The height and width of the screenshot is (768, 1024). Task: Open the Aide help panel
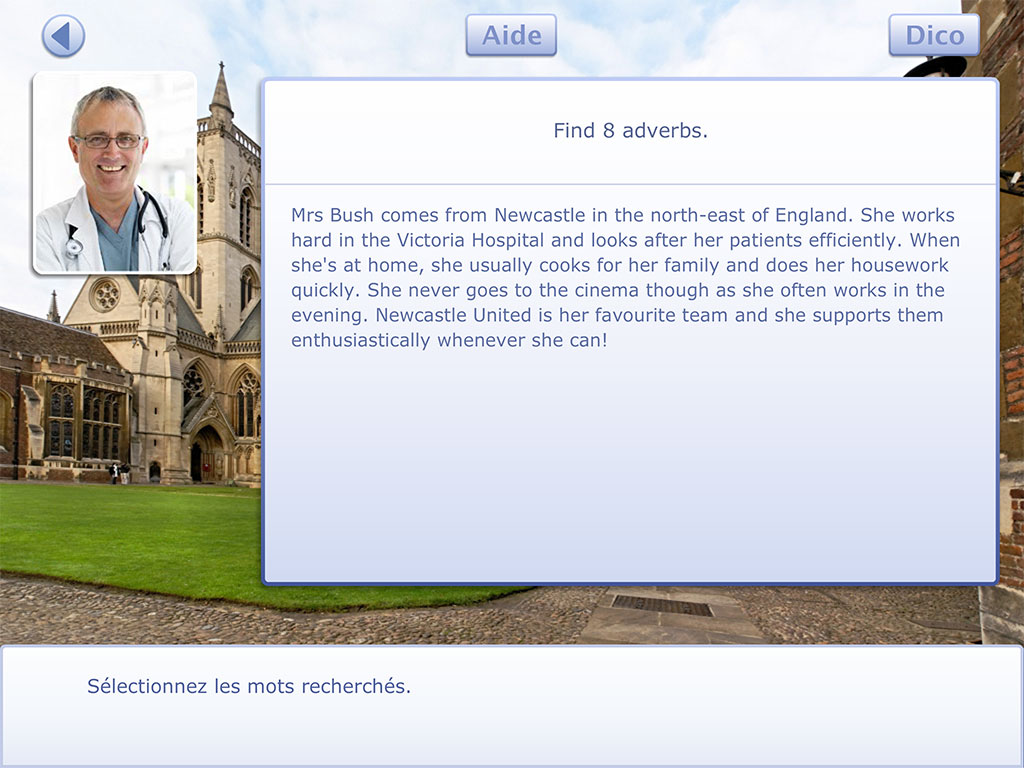511,35
